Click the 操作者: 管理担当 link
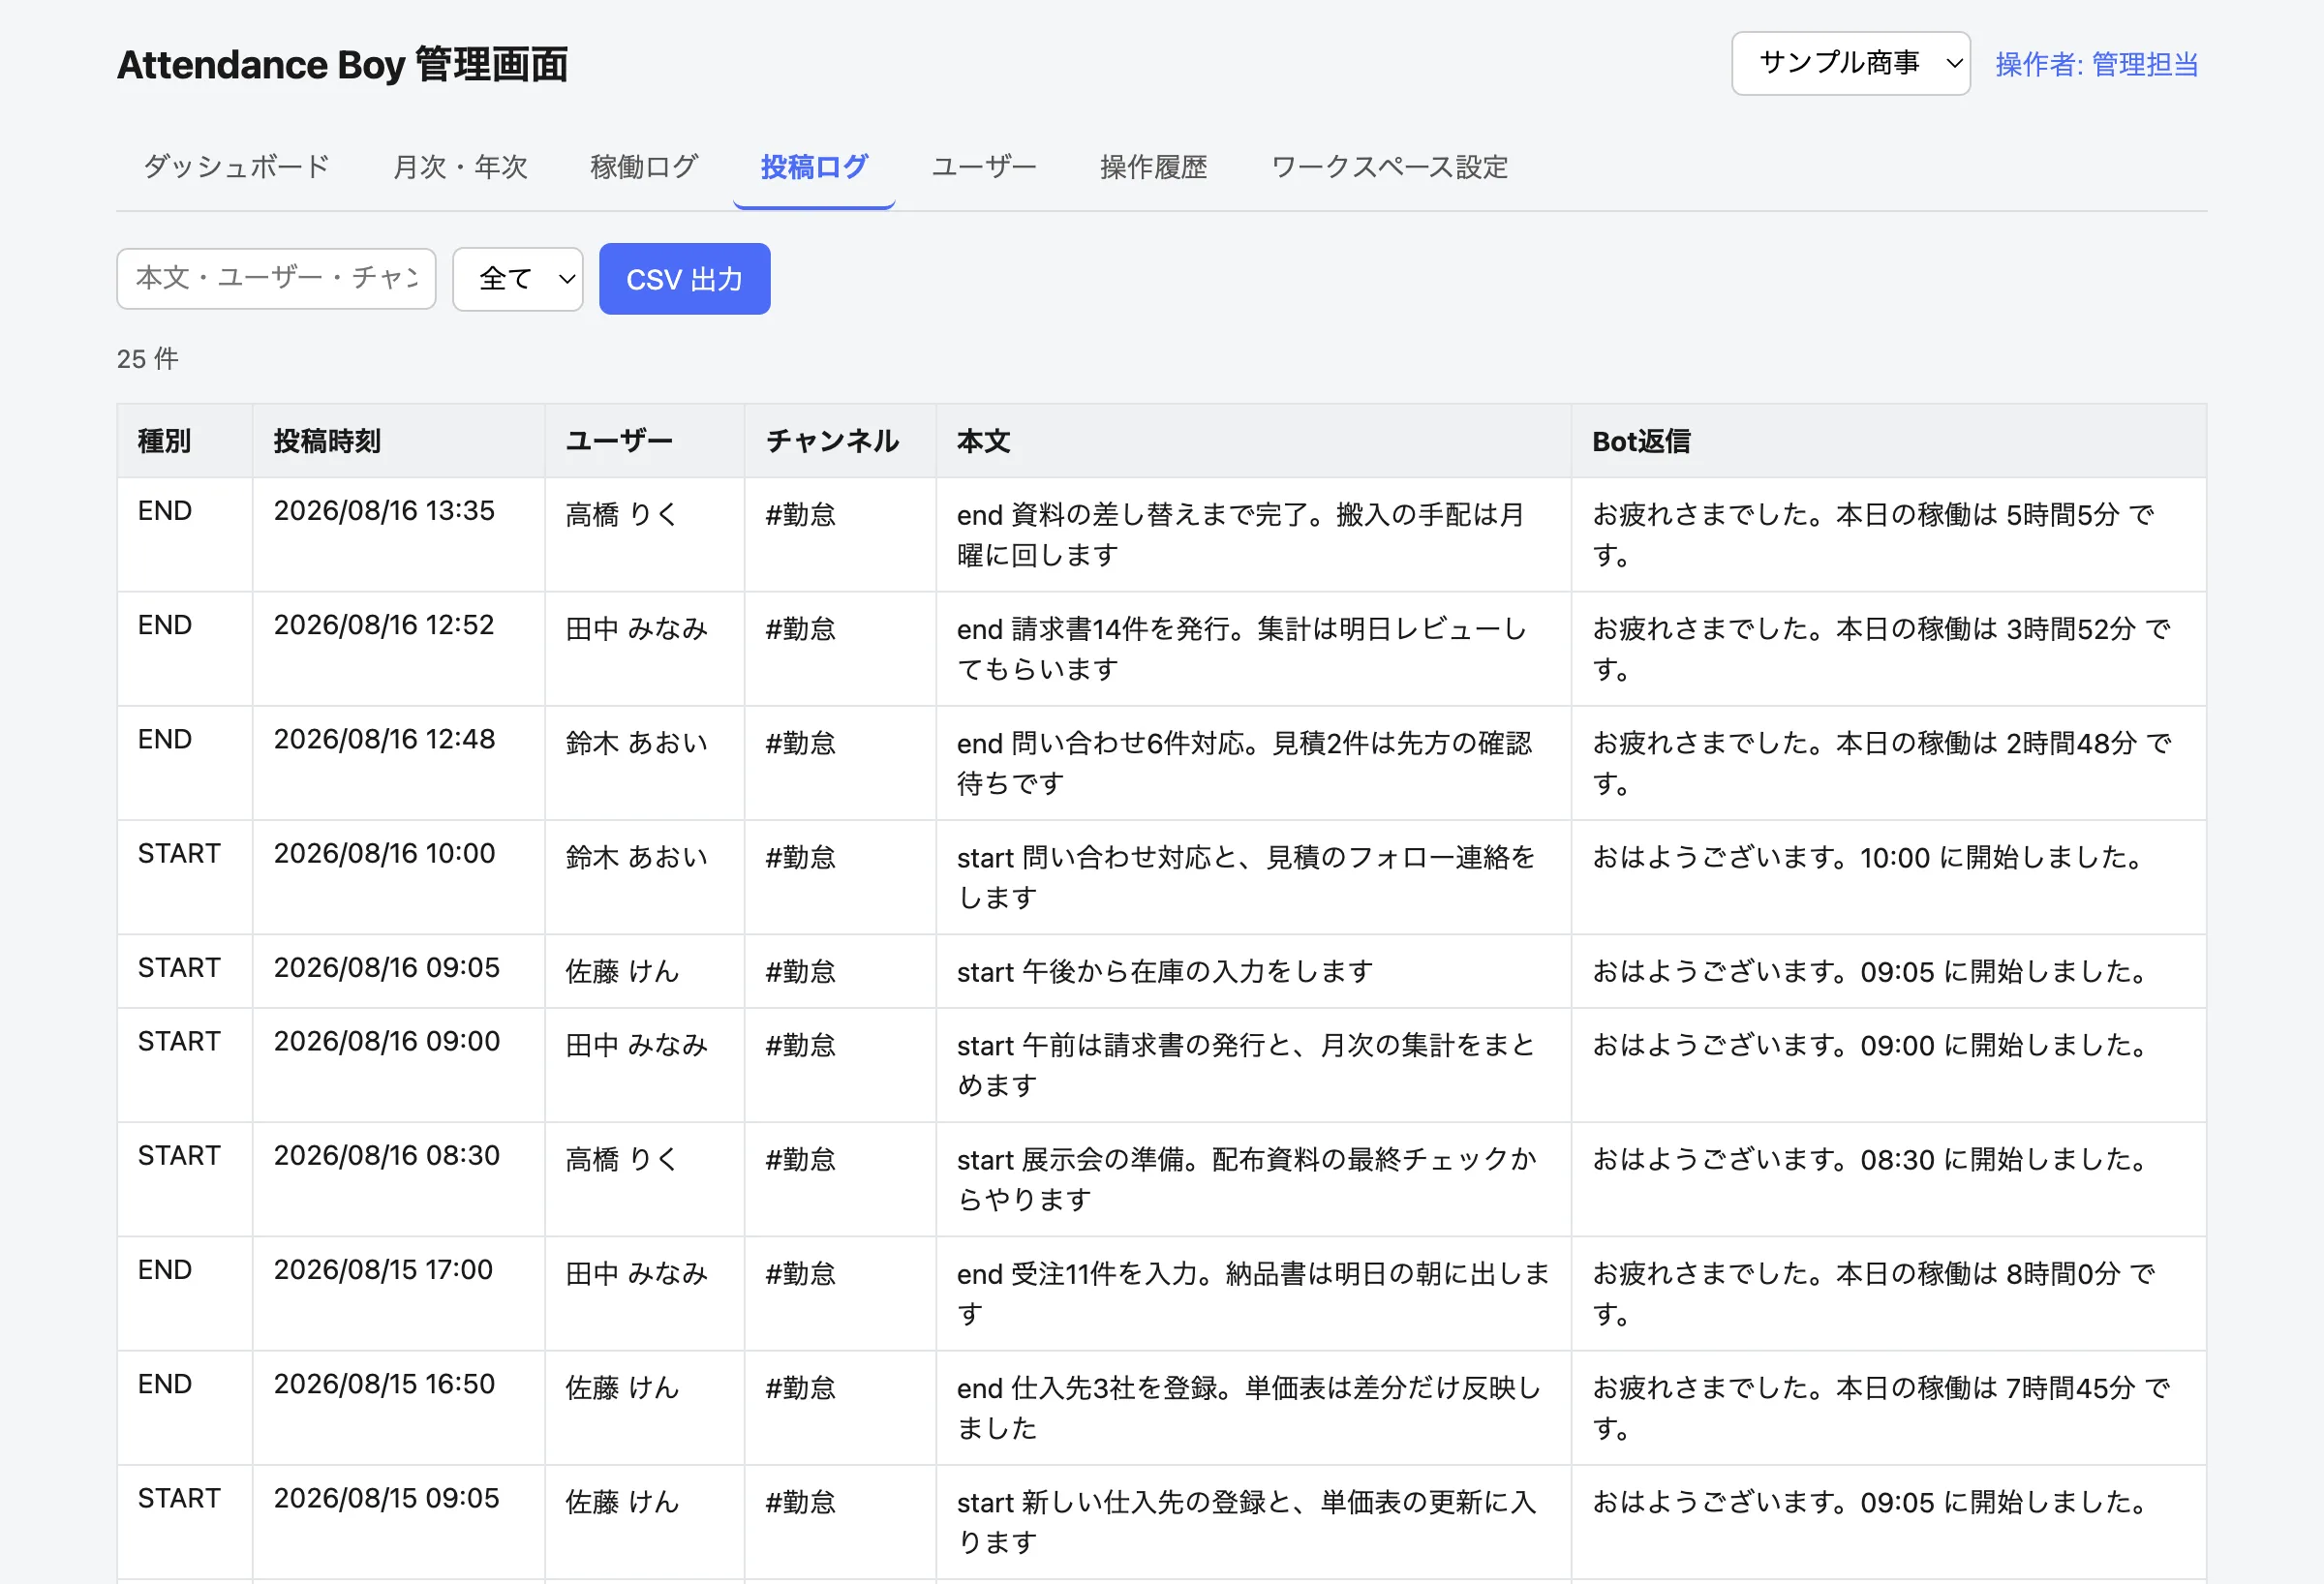2324x1584 pixels. point(2096,64)
